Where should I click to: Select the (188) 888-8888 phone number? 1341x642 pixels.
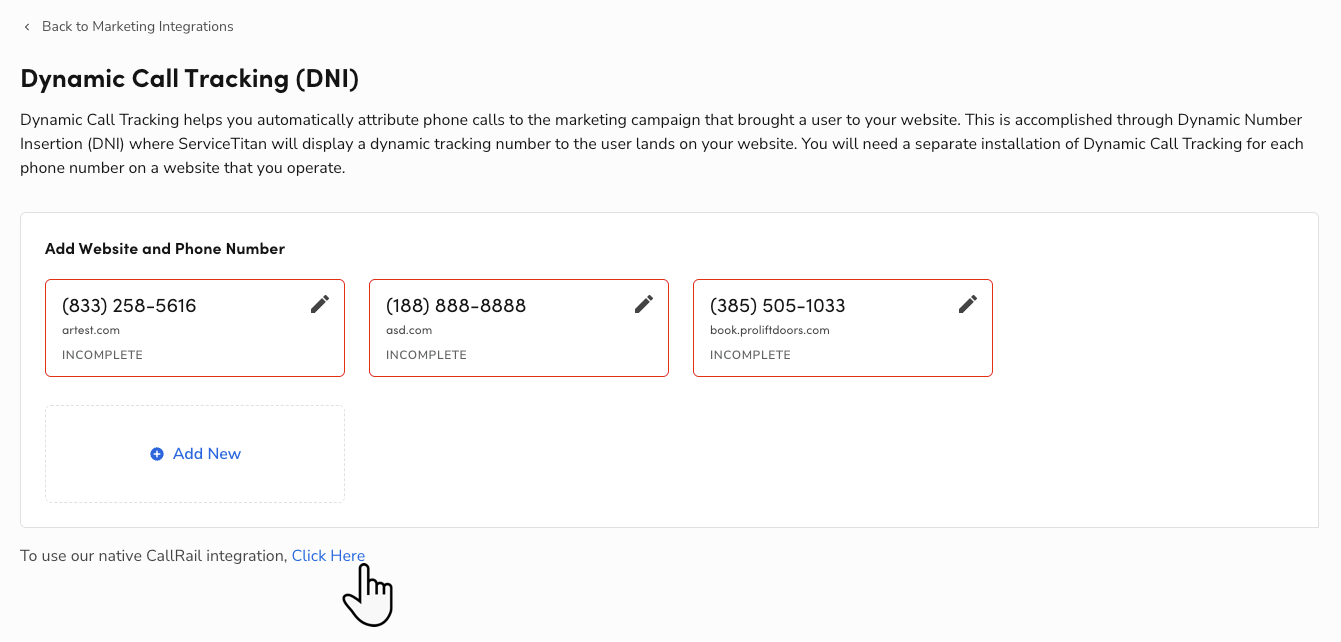(x=455, y=306)
